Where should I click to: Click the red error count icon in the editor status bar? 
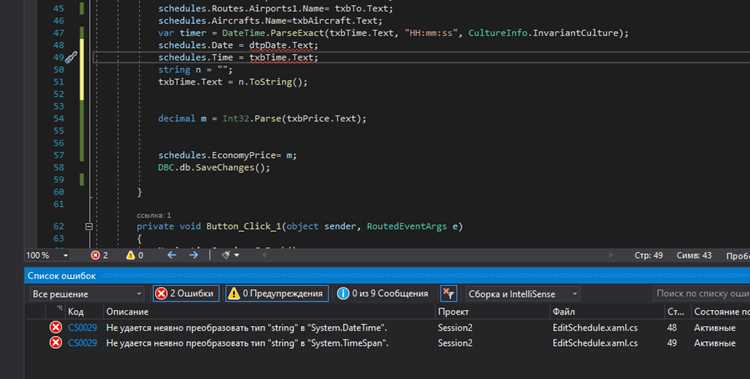click(x=95, y=256)
